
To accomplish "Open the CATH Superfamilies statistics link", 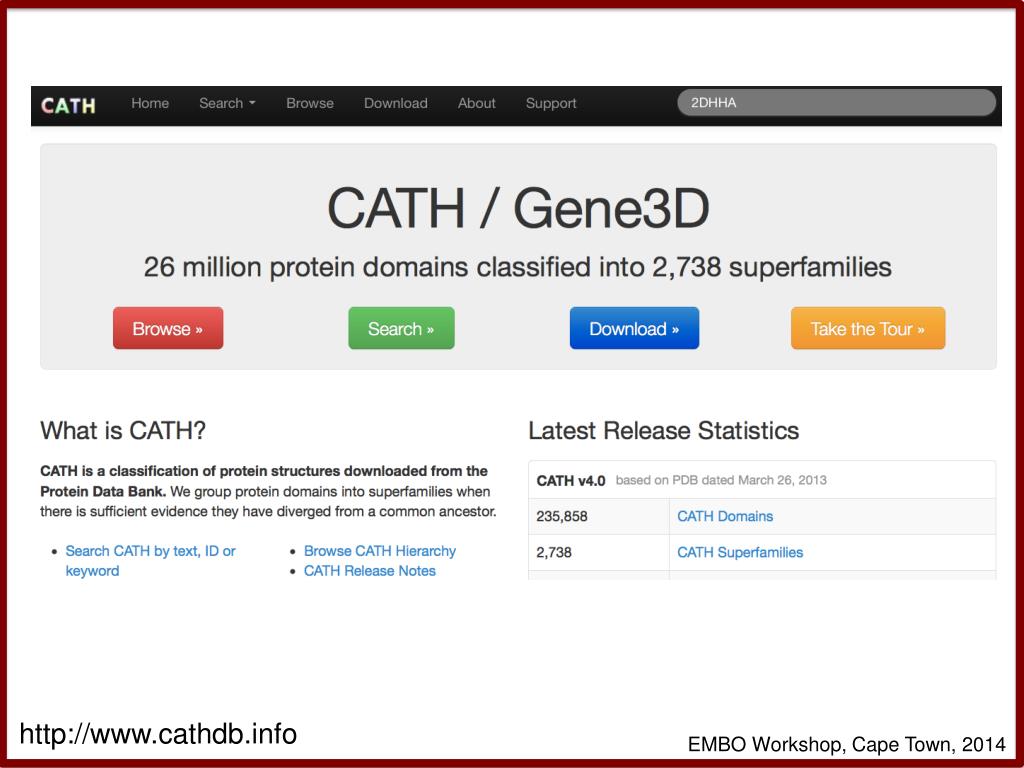I will point(740,552).
